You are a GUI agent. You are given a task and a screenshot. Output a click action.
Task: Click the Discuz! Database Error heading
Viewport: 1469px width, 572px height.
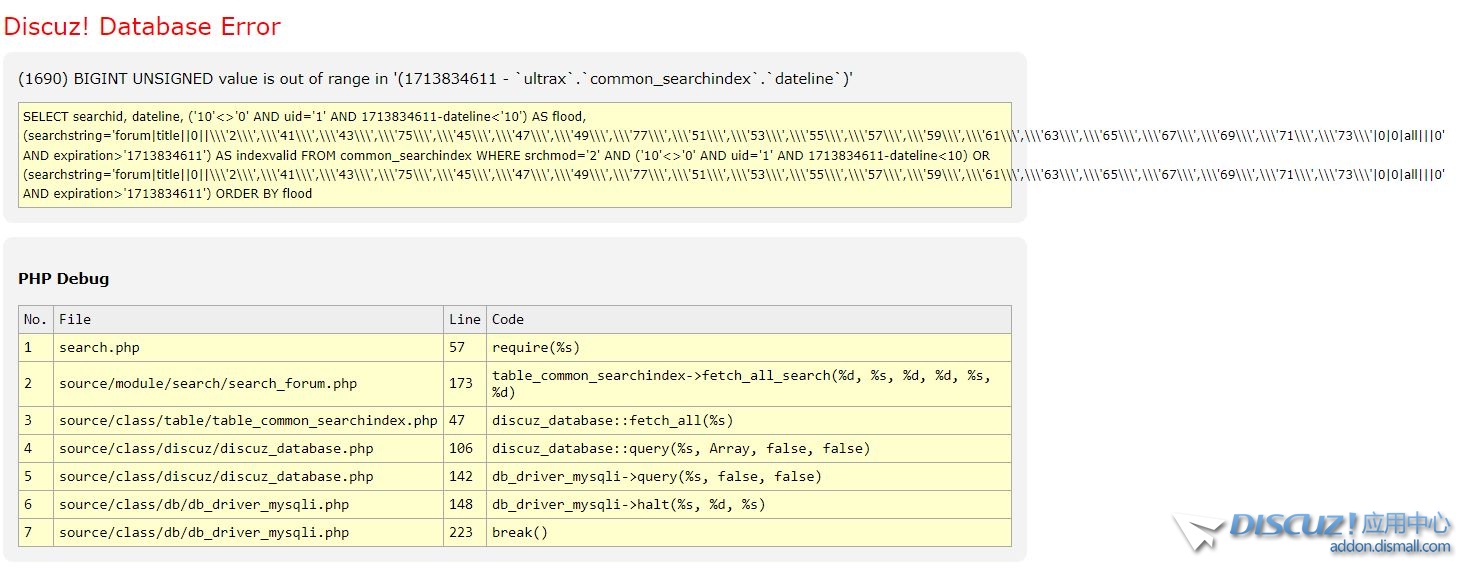click(x=142, y=27)
